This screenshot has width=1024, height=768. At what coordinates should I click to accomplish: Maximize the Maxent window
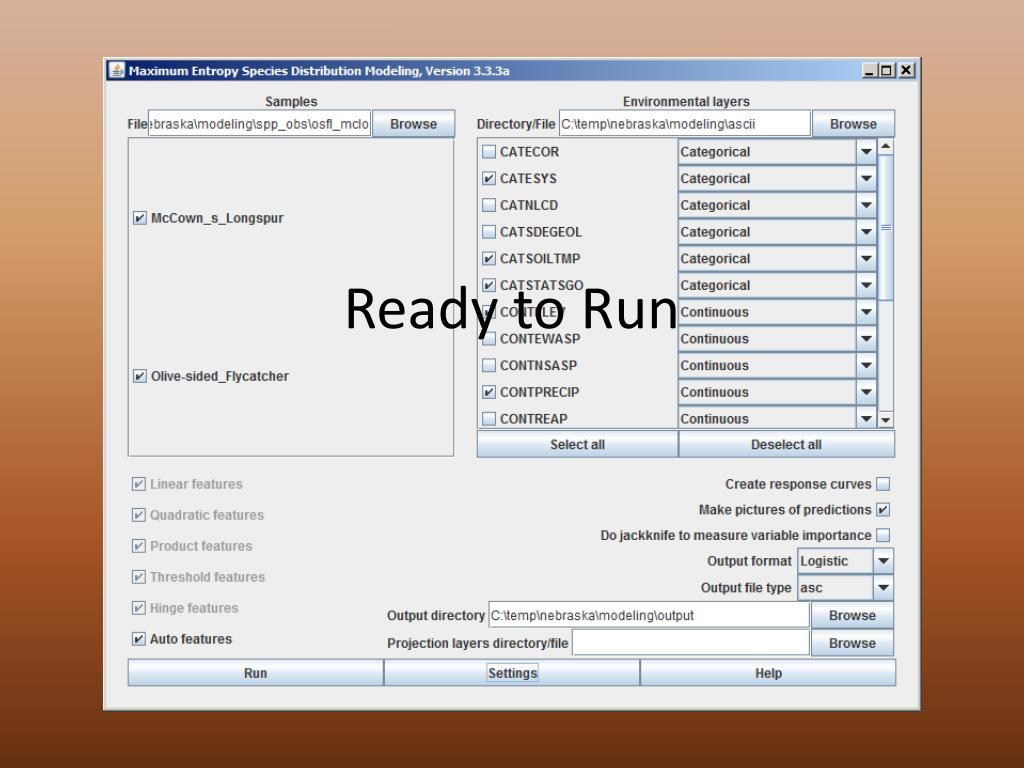pos(887,70)
